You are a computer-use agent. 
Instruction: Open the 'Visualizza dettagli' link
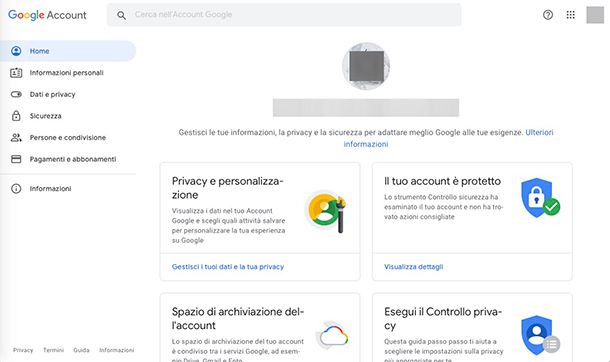click(x=414, y=267)
